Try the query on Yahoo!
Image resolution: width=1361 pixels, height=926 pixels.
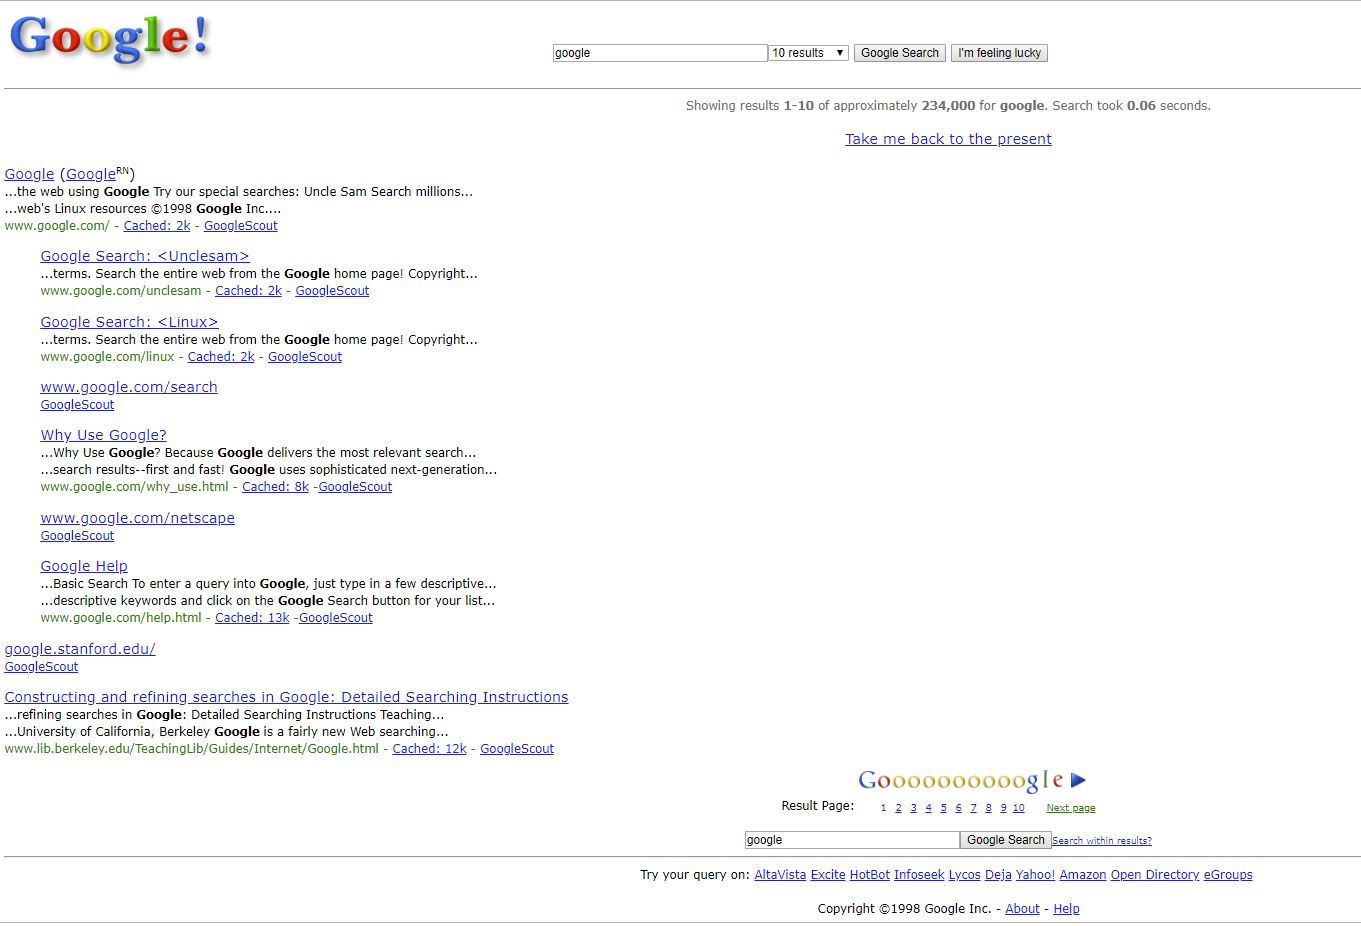(x=1035, y=875)
